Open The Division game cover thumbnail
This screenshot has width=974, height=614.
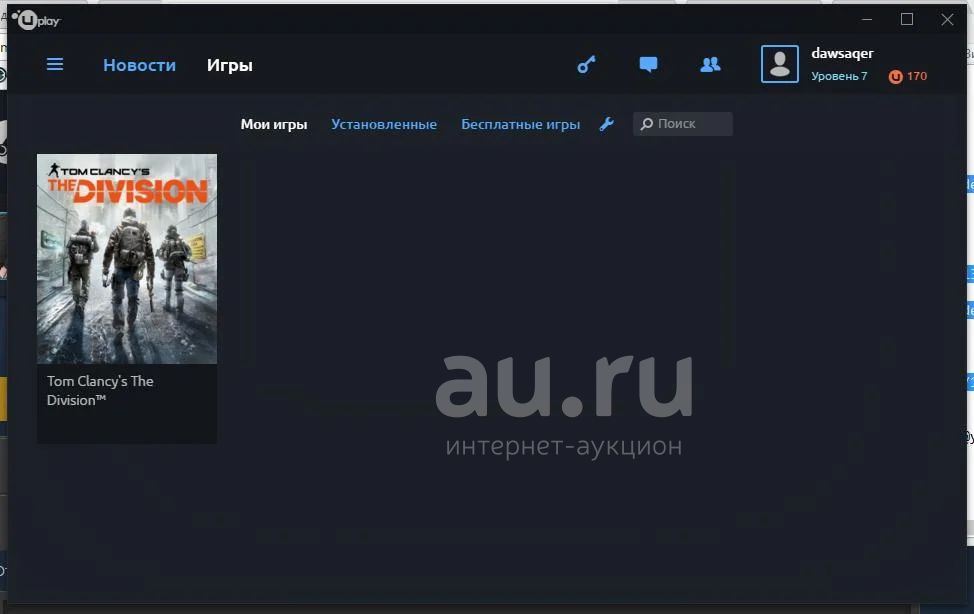pyautogui.click(x=127, y=259)
